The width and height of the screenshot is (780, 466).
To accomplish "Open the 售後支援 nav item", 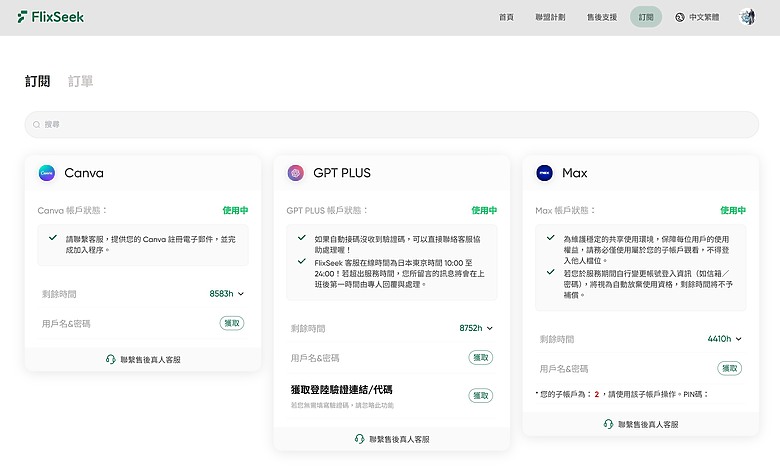I will 601,17.
